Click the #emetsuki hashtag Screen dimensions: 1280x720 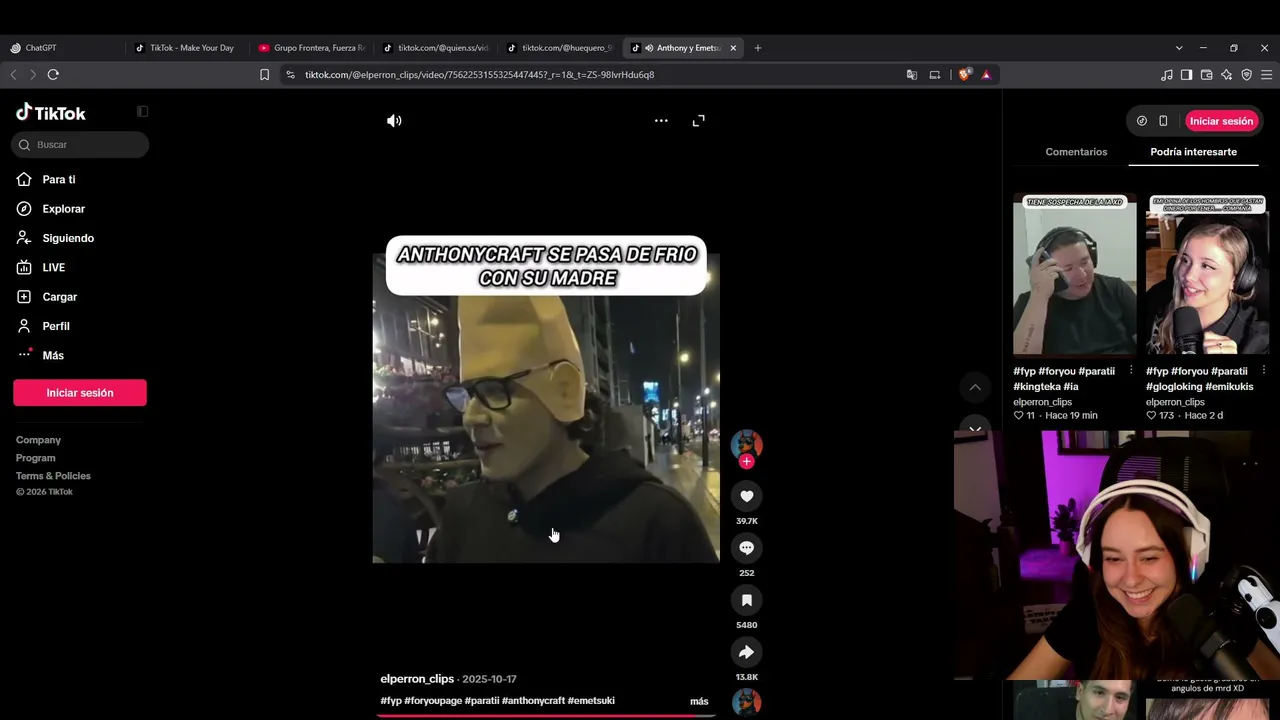[591, 701]
